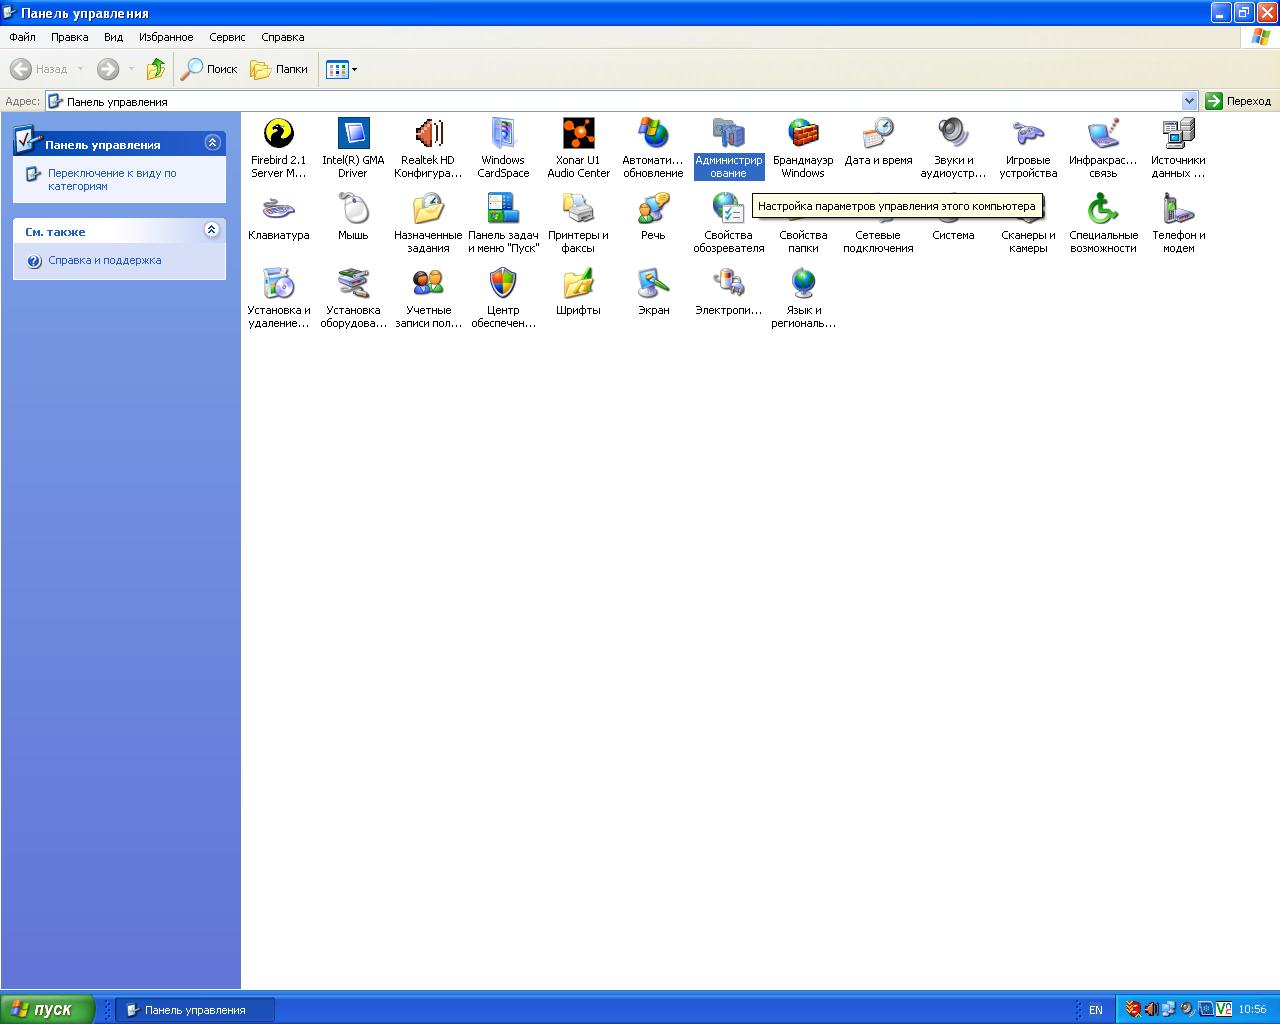Viewport: 1280px width, 1024px height.
Task: Click Справка и поддержка link
Action: coord(104,260)
